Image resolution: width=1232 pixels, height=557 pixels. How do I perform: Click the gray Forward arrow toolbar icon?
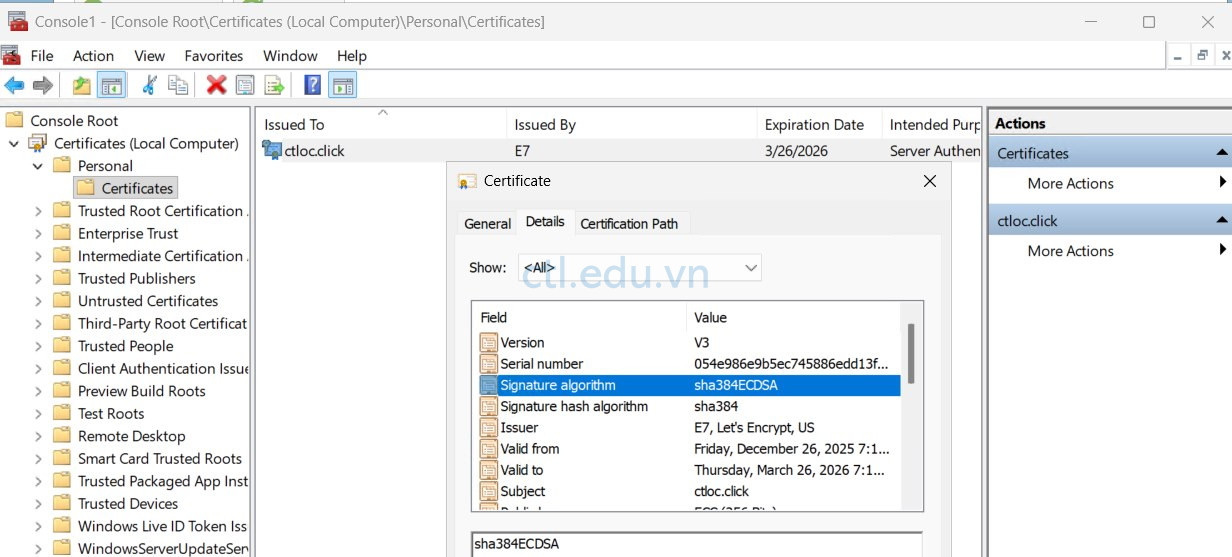pyautogui.click(x=43, y=85)
